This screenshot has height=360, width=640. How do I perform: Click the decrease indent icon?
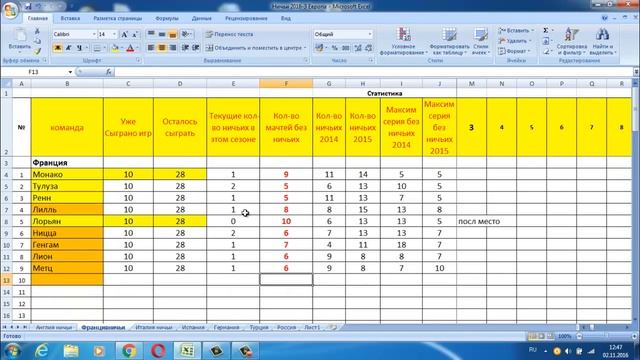(x=185, y=48)
